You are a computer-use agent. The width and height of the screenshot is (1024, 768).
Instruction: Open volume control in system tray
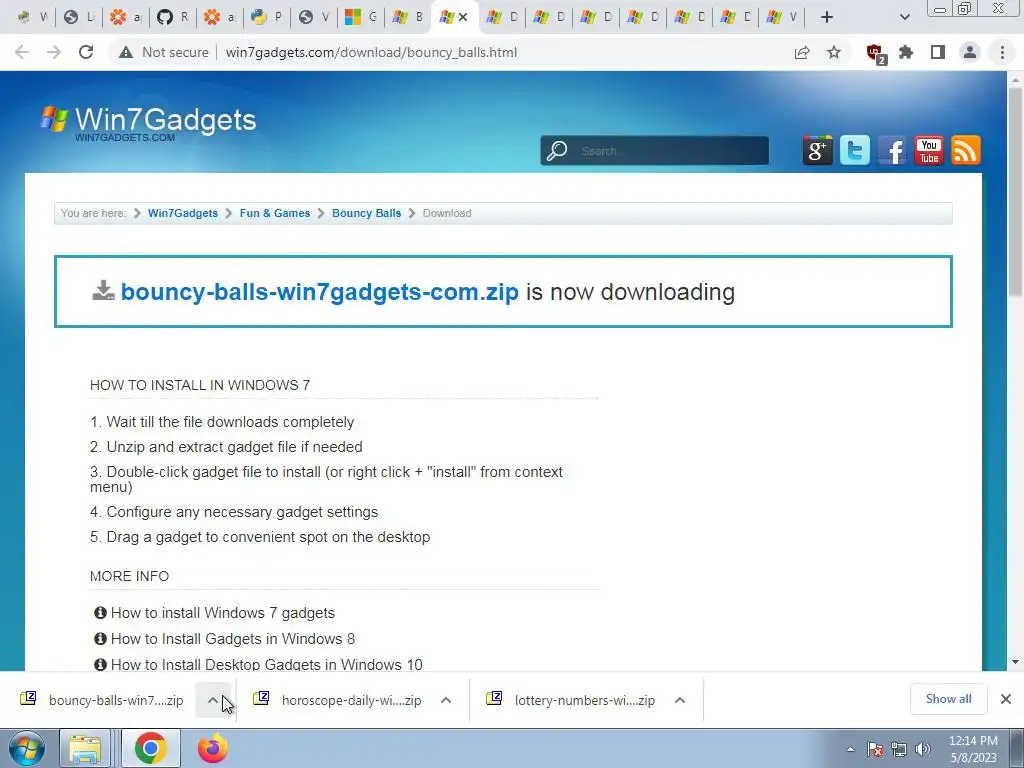coord(923,749)
